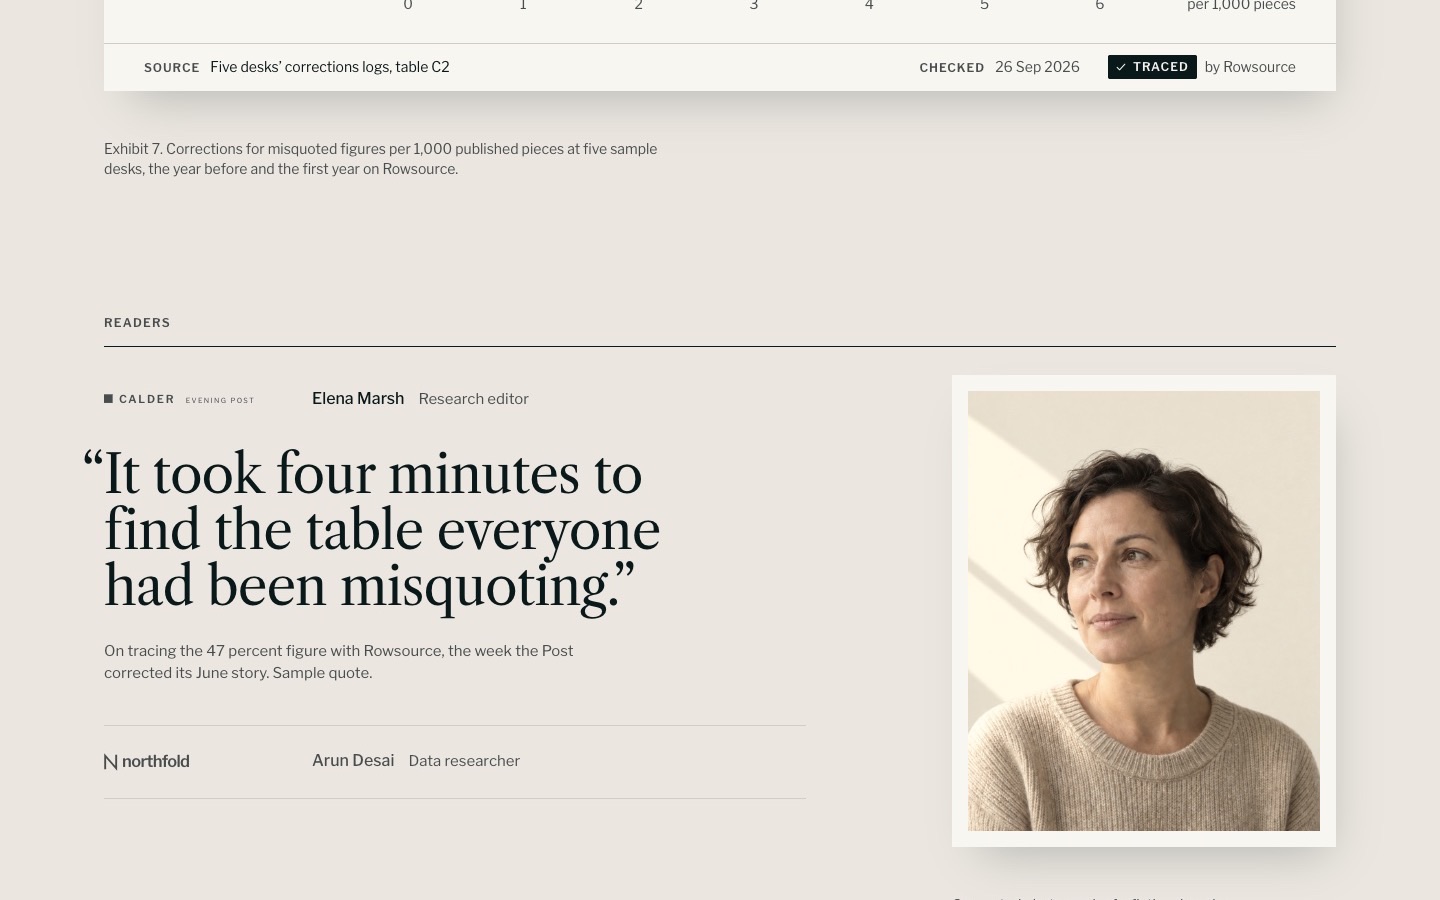
Task: Click the 'by Rowsource' attribution
Action: tap(1250, 67)
